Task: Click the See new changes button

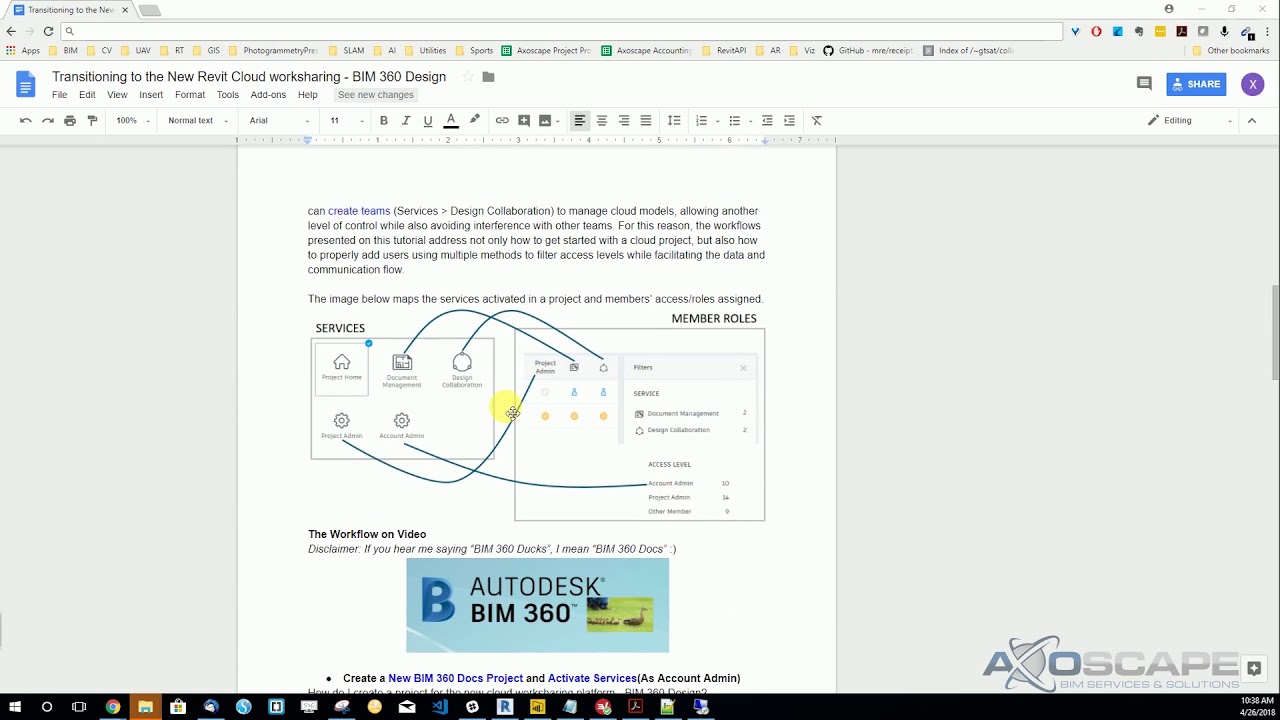Action: pyautogui.click(x=375, y=95)
